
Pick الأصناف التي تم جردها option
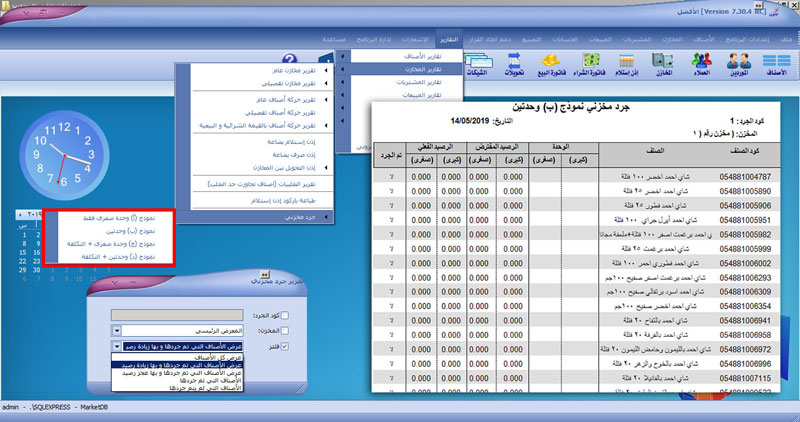(178, 381)
